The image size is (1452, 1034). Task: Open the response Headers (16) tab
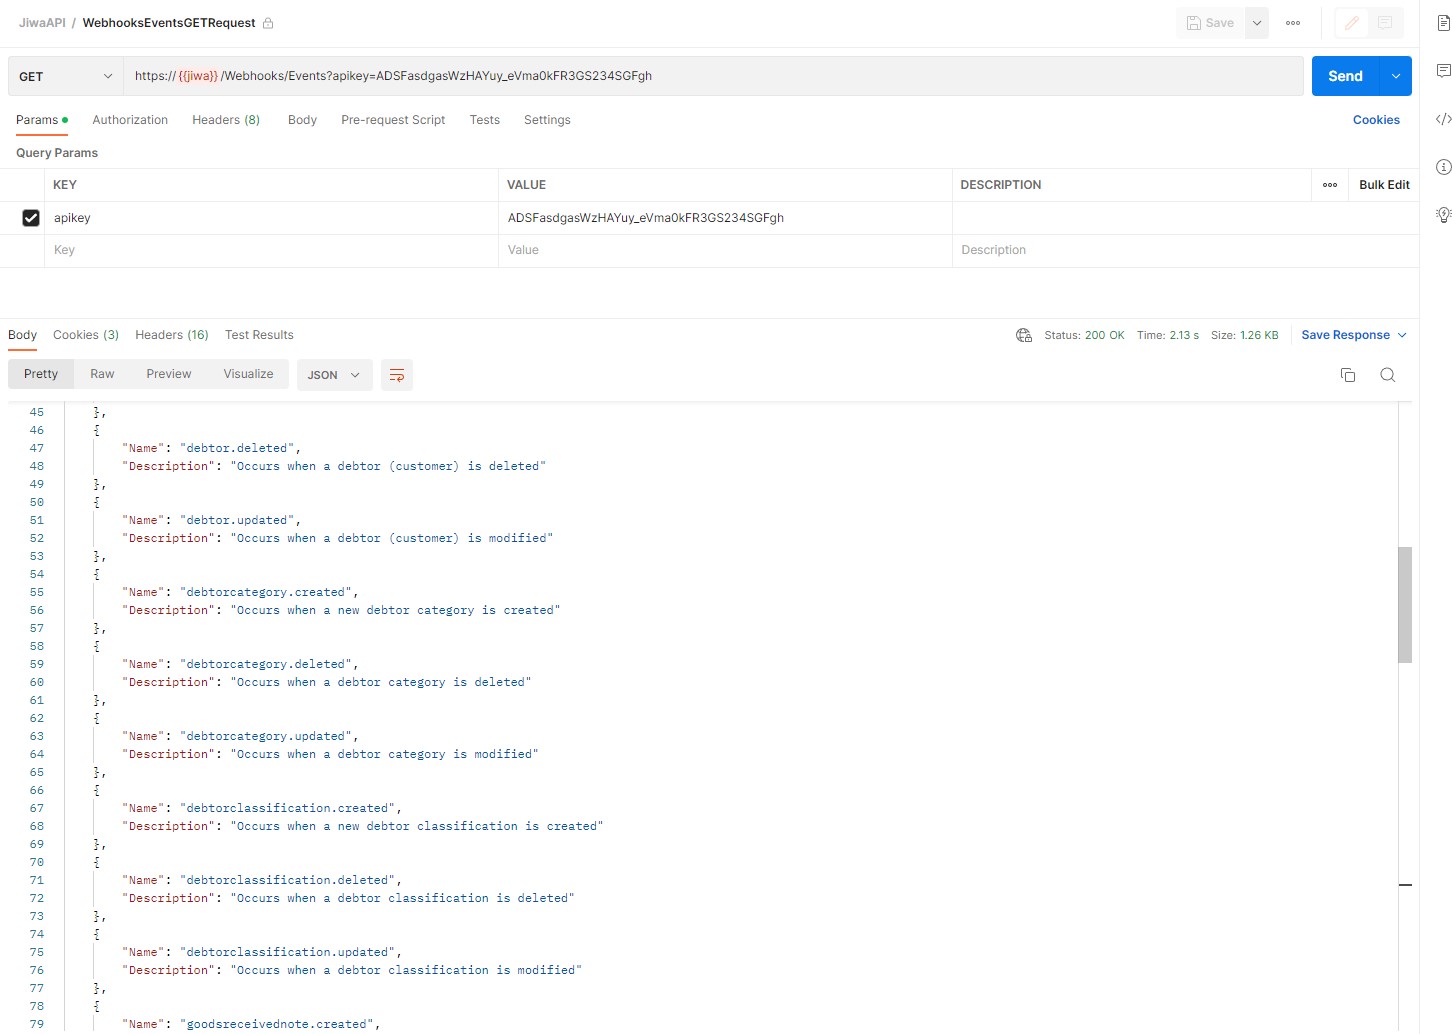172,335
